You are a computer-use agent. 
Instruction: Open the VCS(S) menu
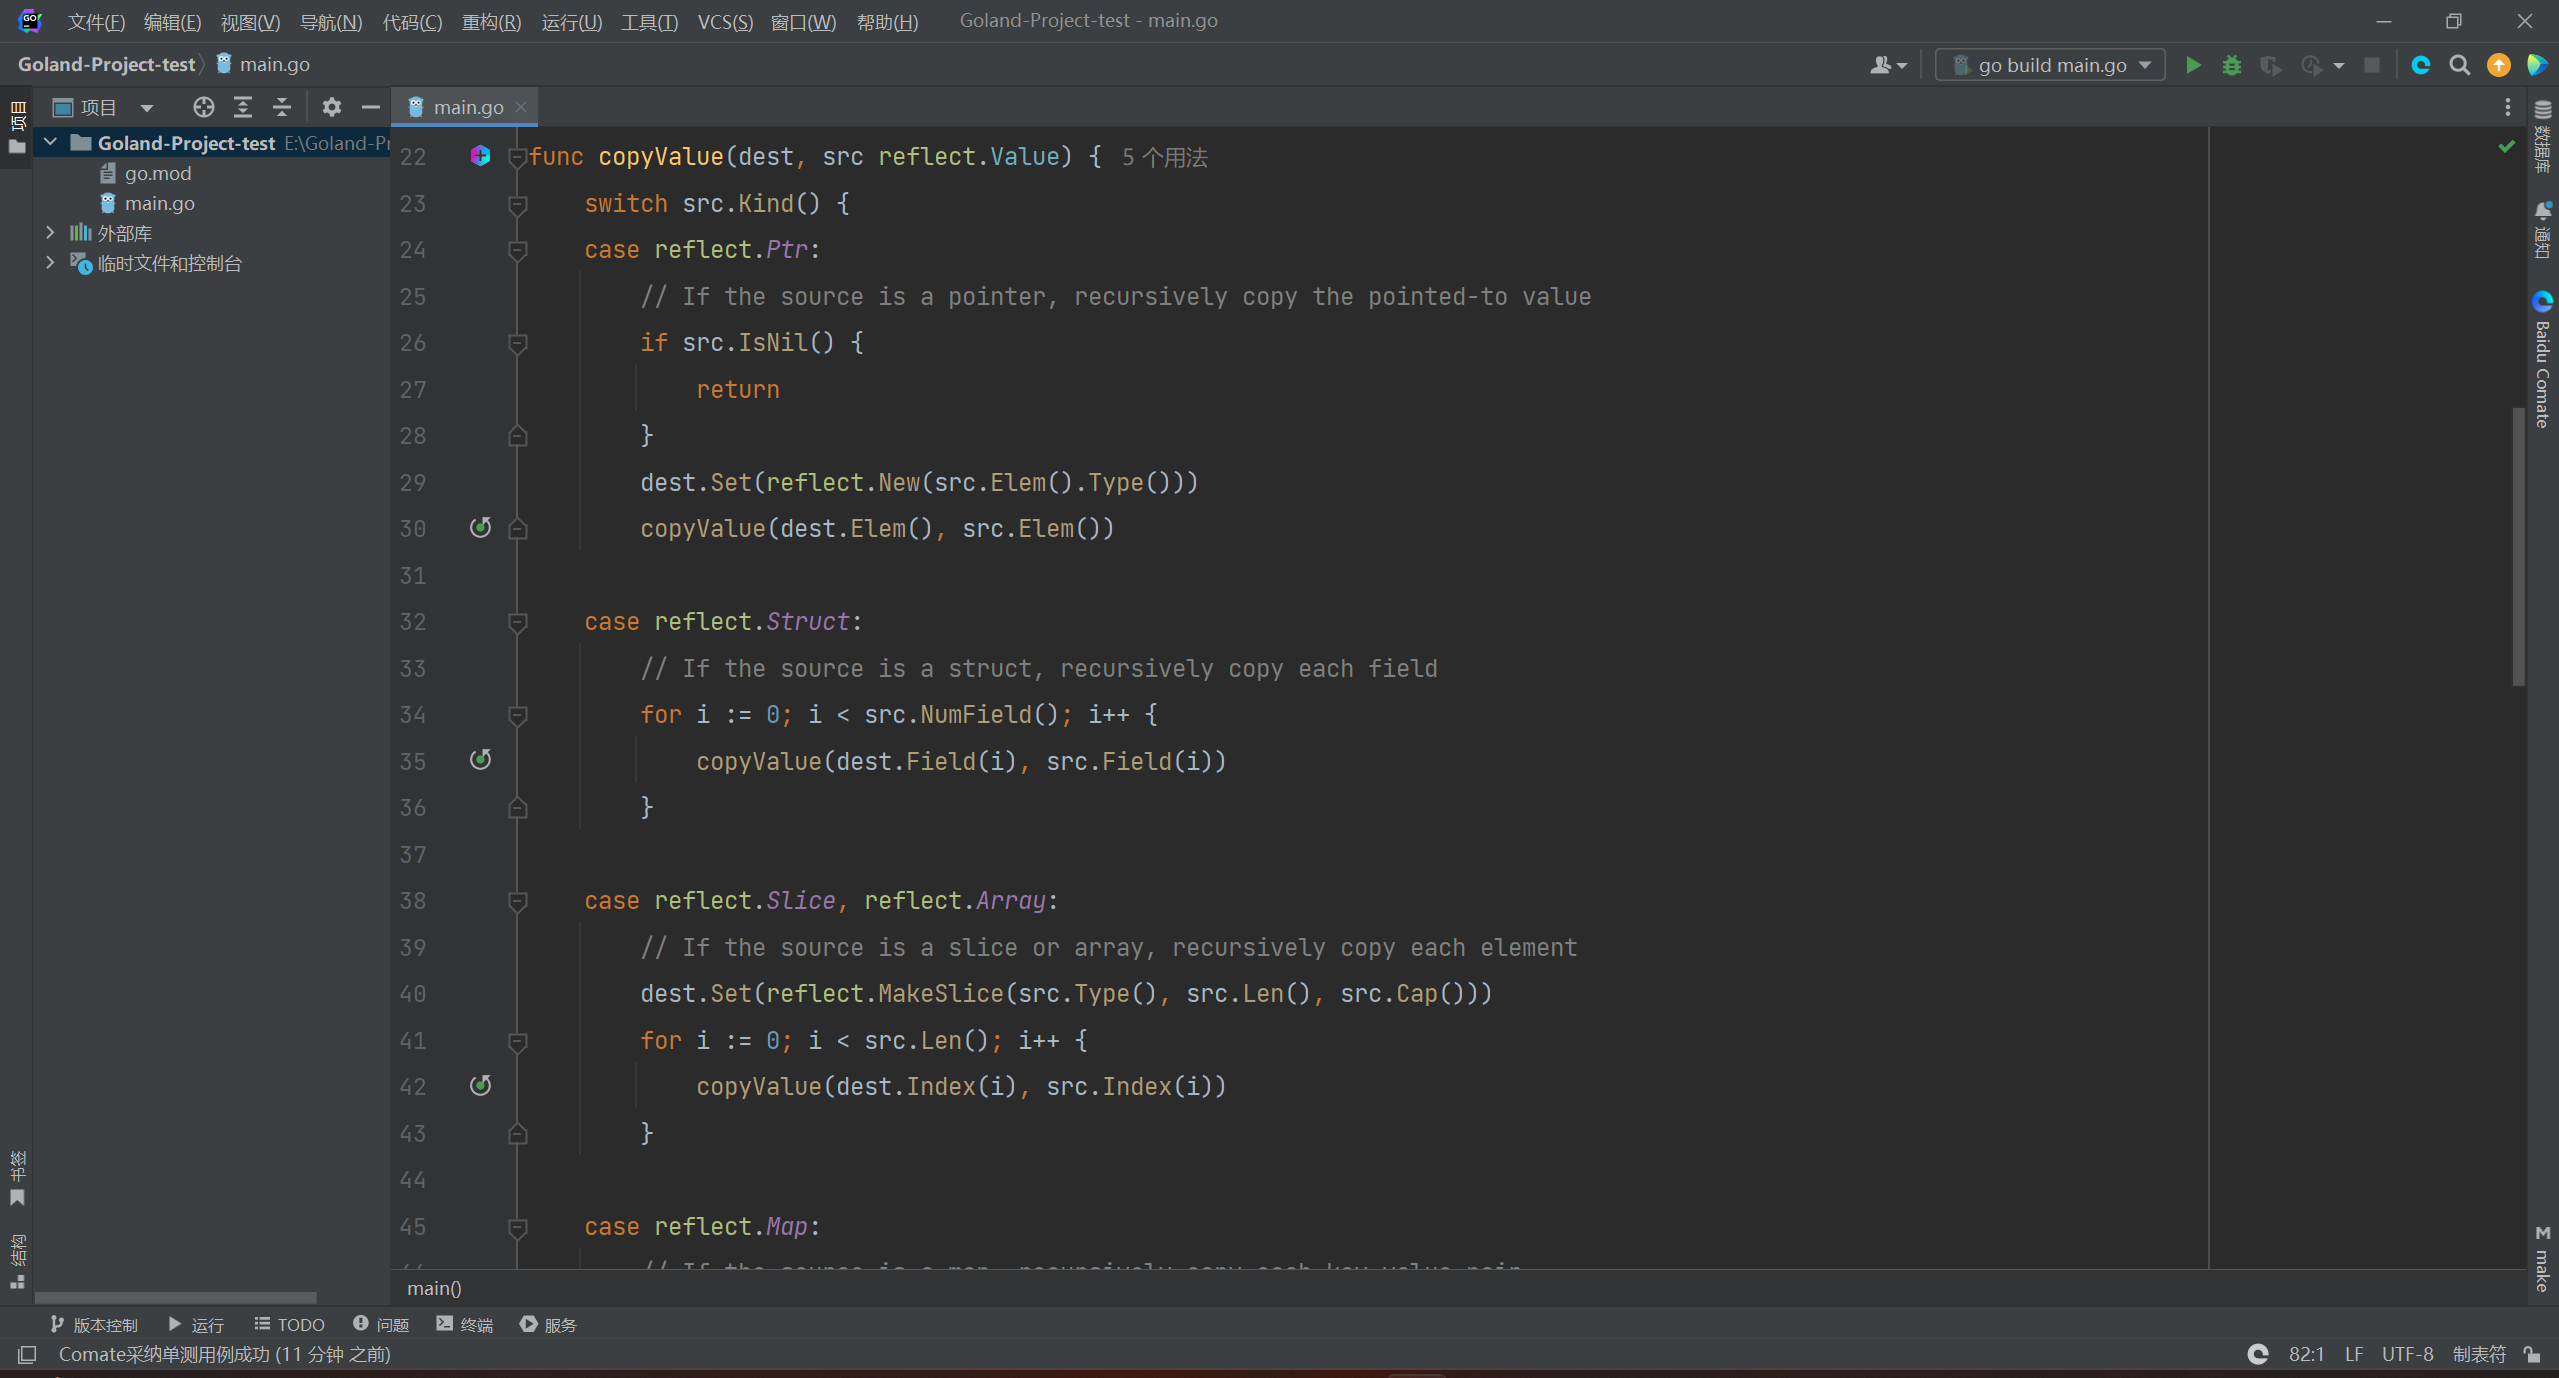725,22
